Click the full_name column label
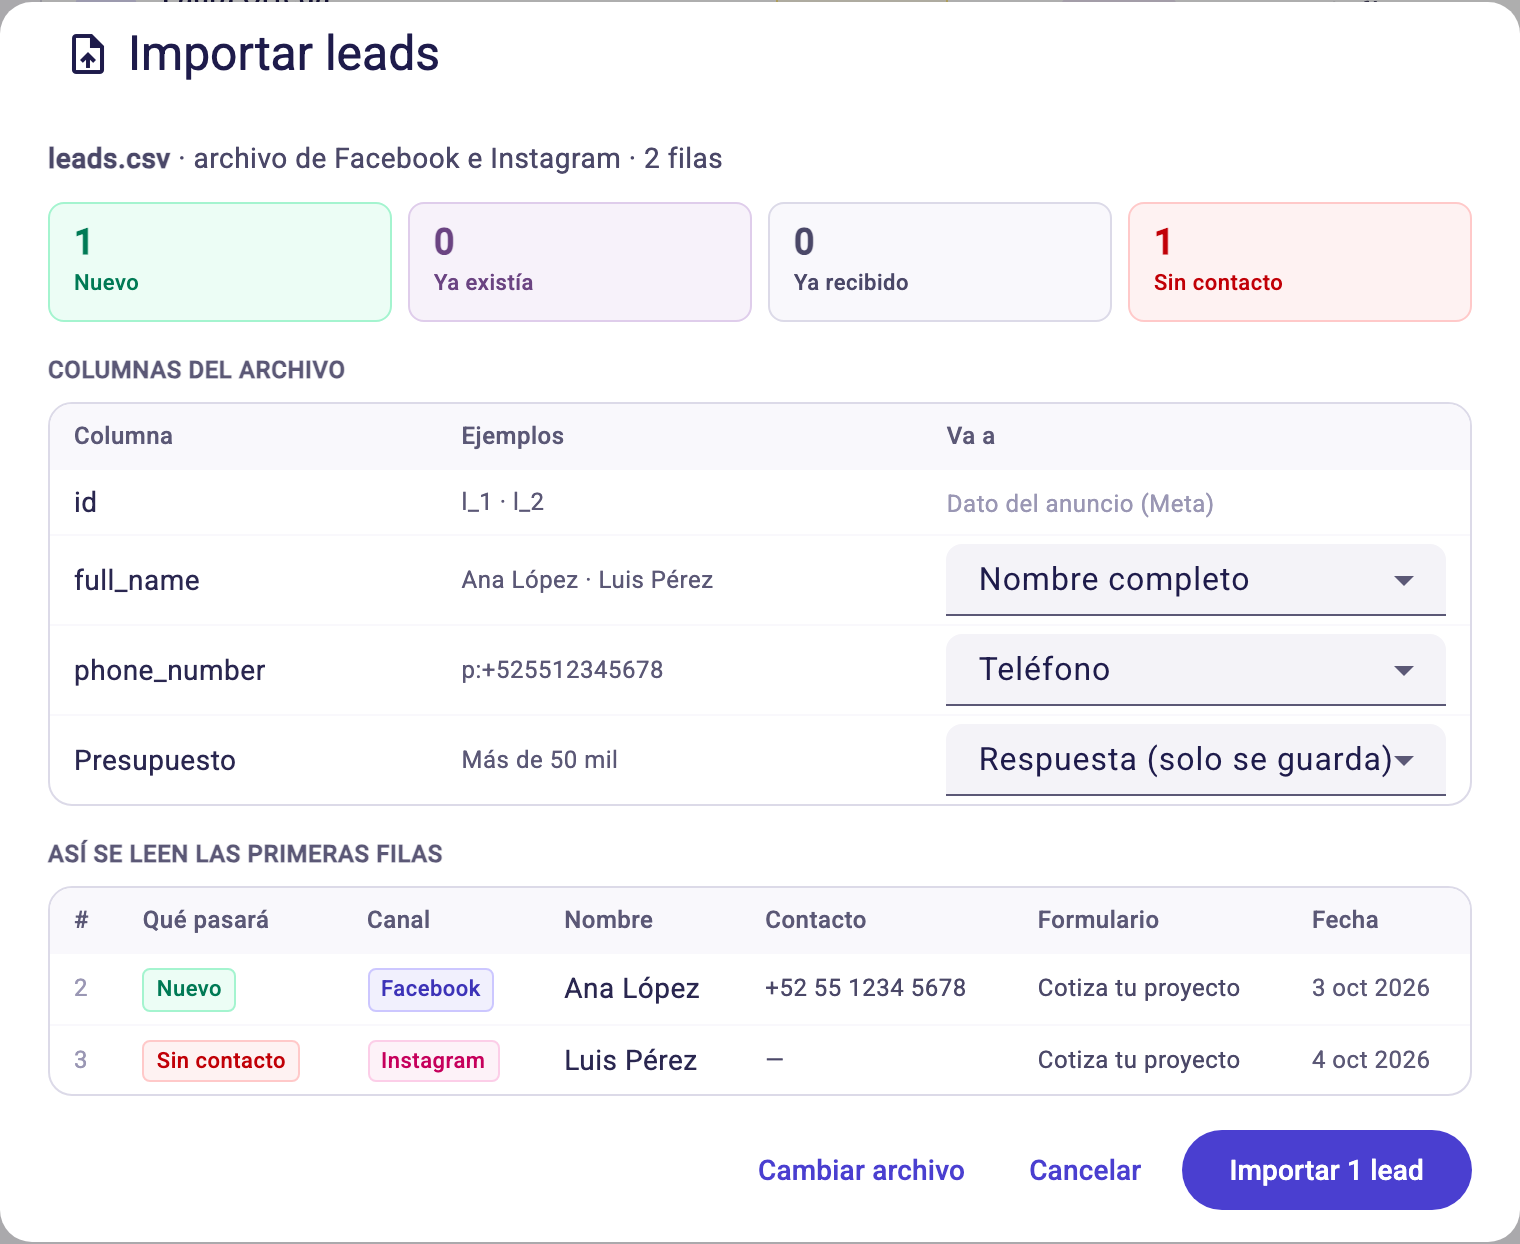Viewport: 1520px width, 1244px height. pyautogui.click(x=137, y=580)
